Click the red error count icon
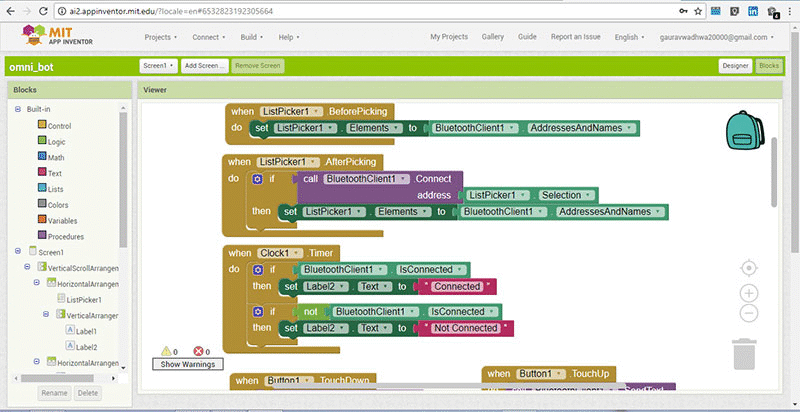 [x=198, y=351]
